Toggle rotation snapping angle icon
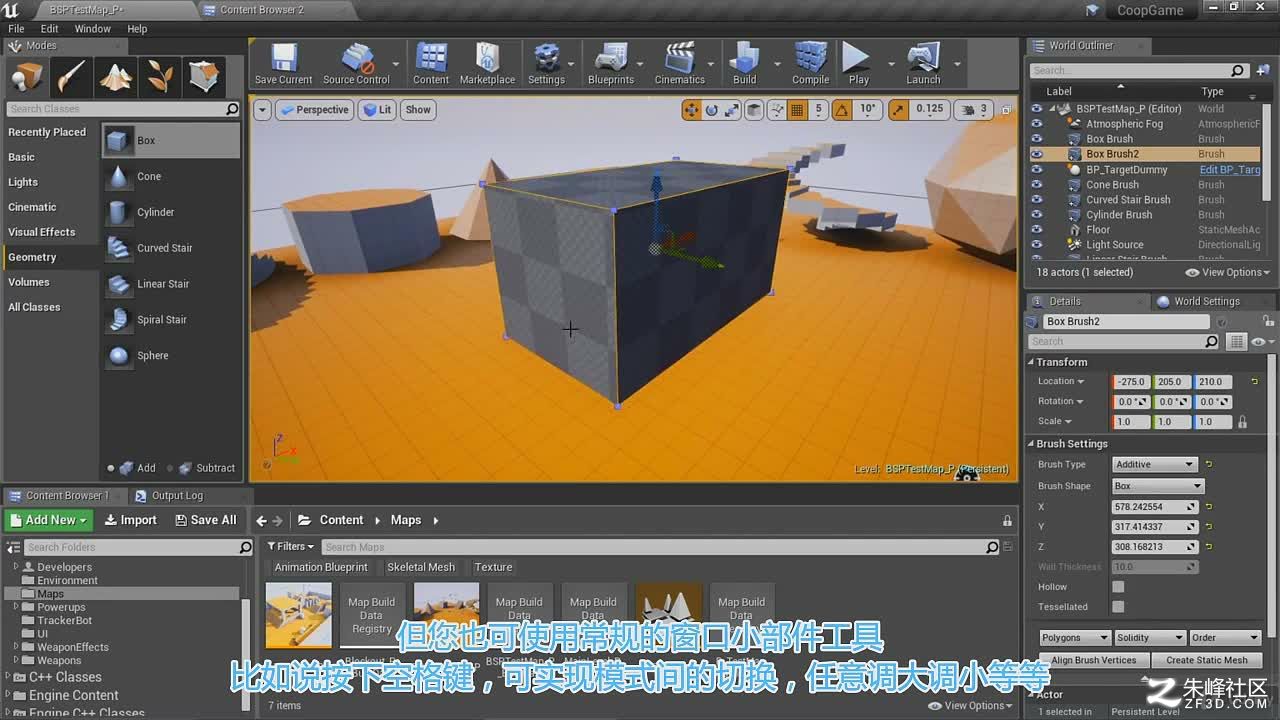The width and height of the screenshot is (1280, 720). tap(841, 110)
